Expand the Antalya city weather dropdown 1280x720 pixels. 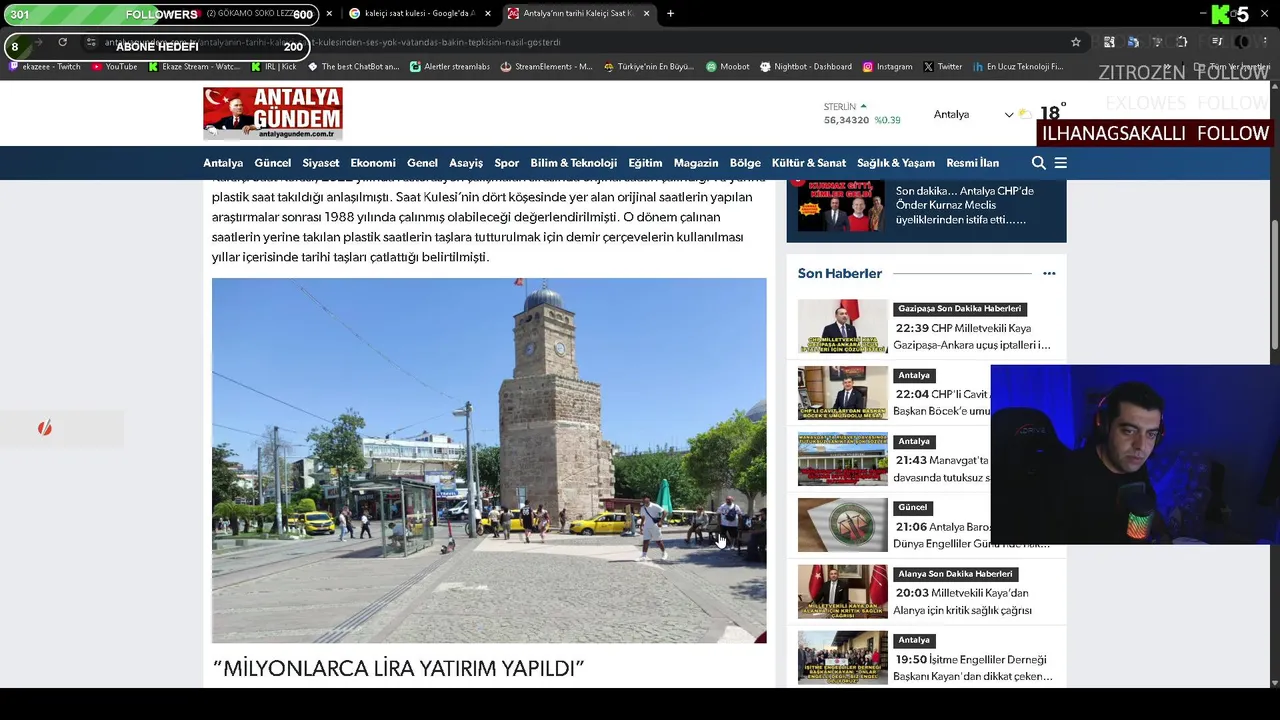click(973, 114)
